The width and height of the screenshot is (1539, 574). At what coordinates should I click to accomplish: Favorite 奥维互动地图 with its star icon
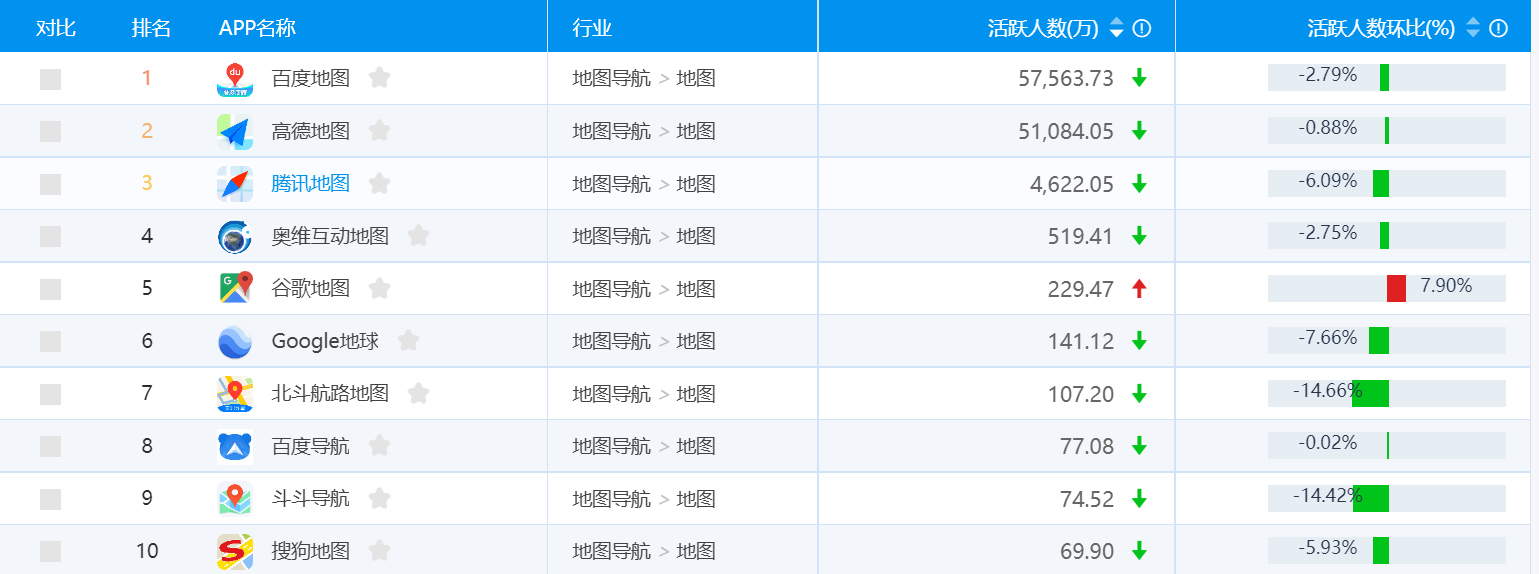point(418,236)
